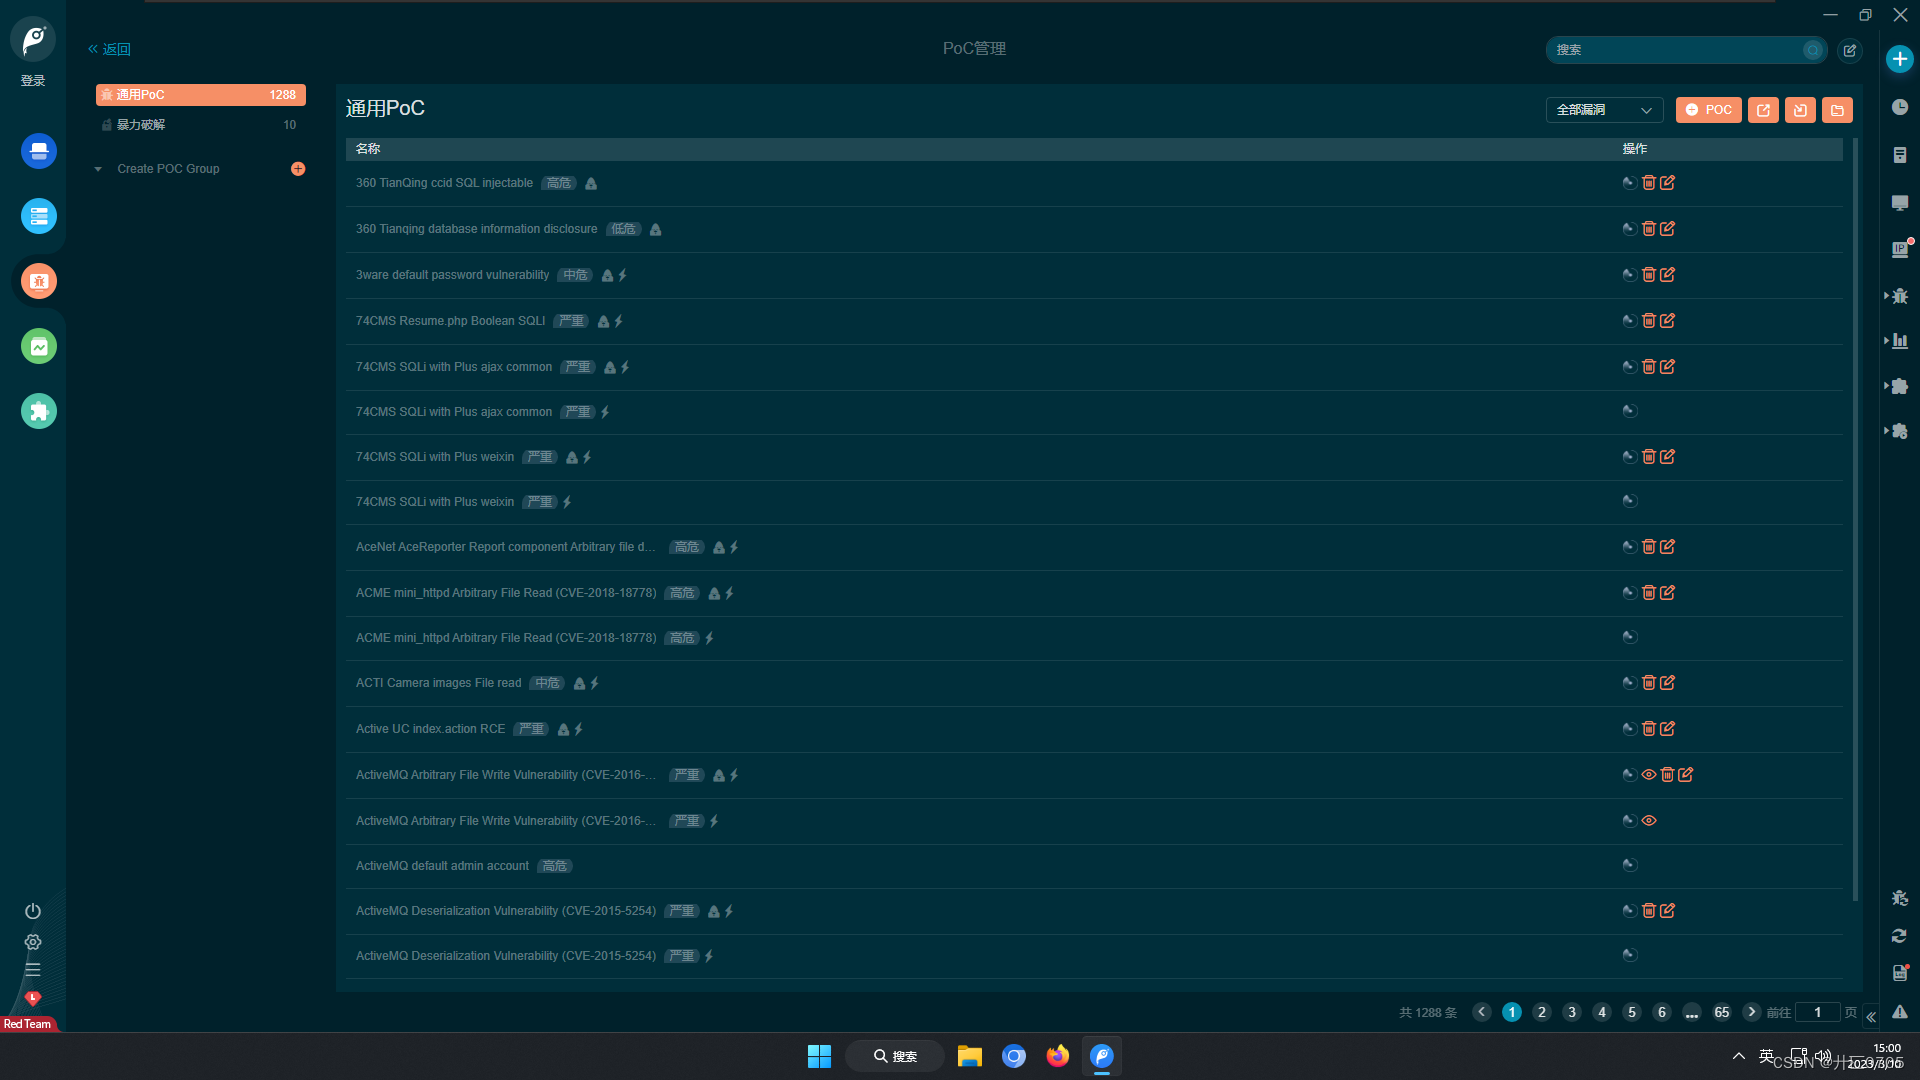The image size is (1920, 1080).
Task: Edit the 3ware default password PoC
Action: pyautogui.click(x=1667, y=275)
